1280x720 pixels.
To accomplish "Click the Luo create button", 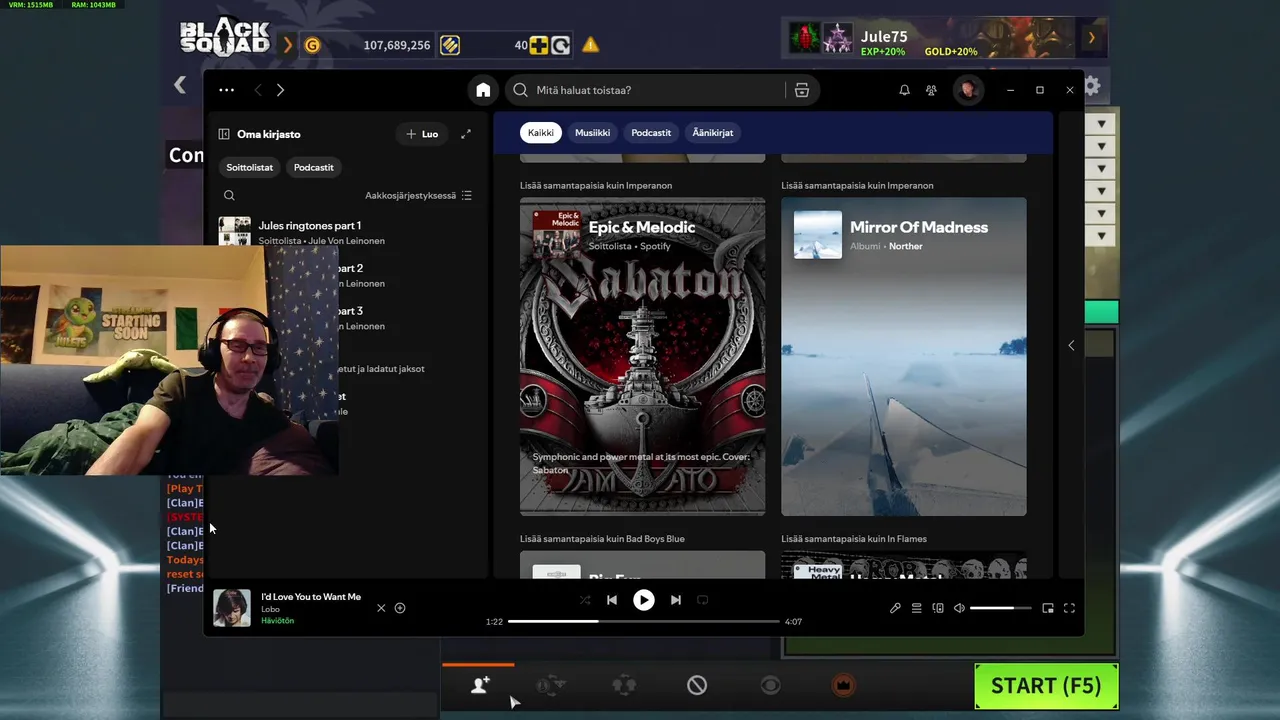I will 421,134.
